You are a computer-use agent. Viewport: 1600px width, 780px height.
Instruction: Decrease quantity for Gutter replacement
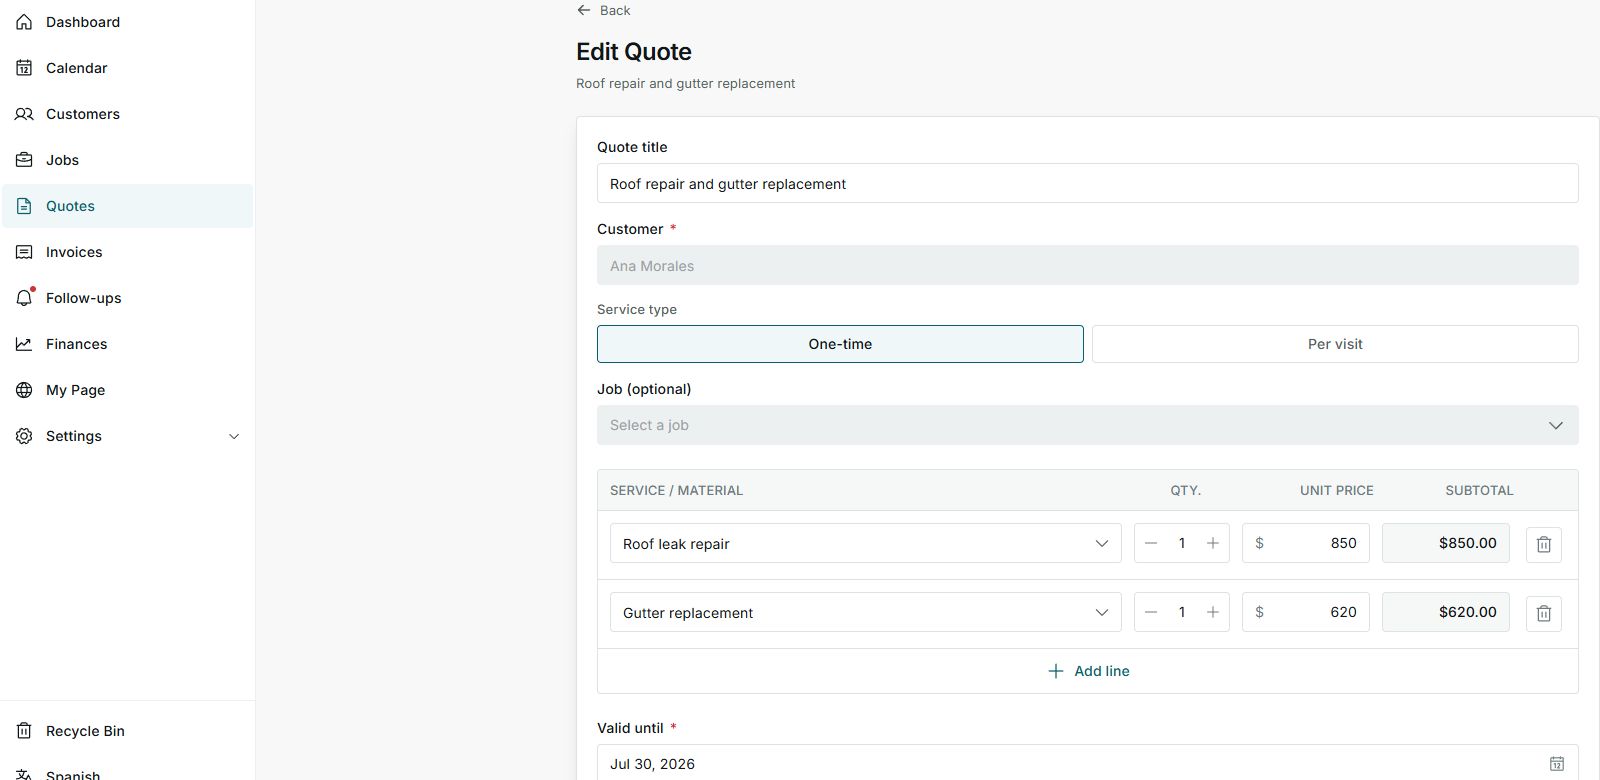tap(1151, 612)
